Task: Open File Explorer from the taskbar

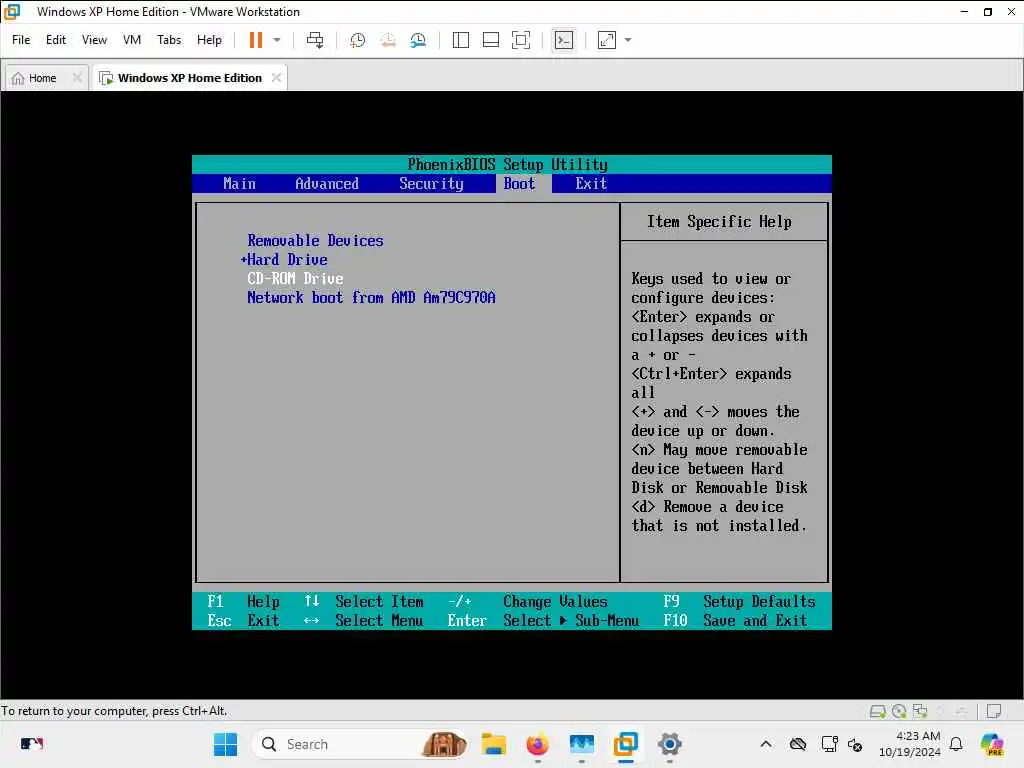Action: click(494, 744)
